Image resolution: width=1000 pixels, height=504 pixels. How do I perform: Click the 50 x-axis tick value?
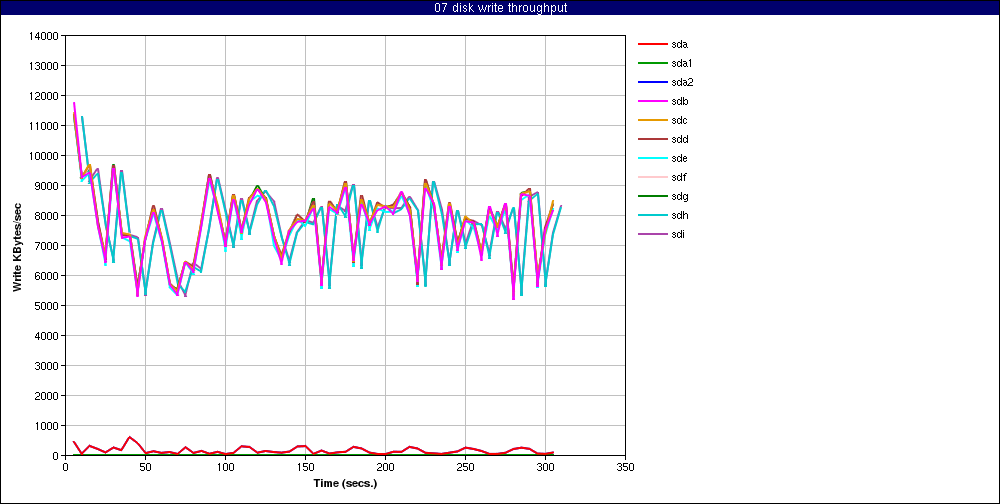click(145, 467)
